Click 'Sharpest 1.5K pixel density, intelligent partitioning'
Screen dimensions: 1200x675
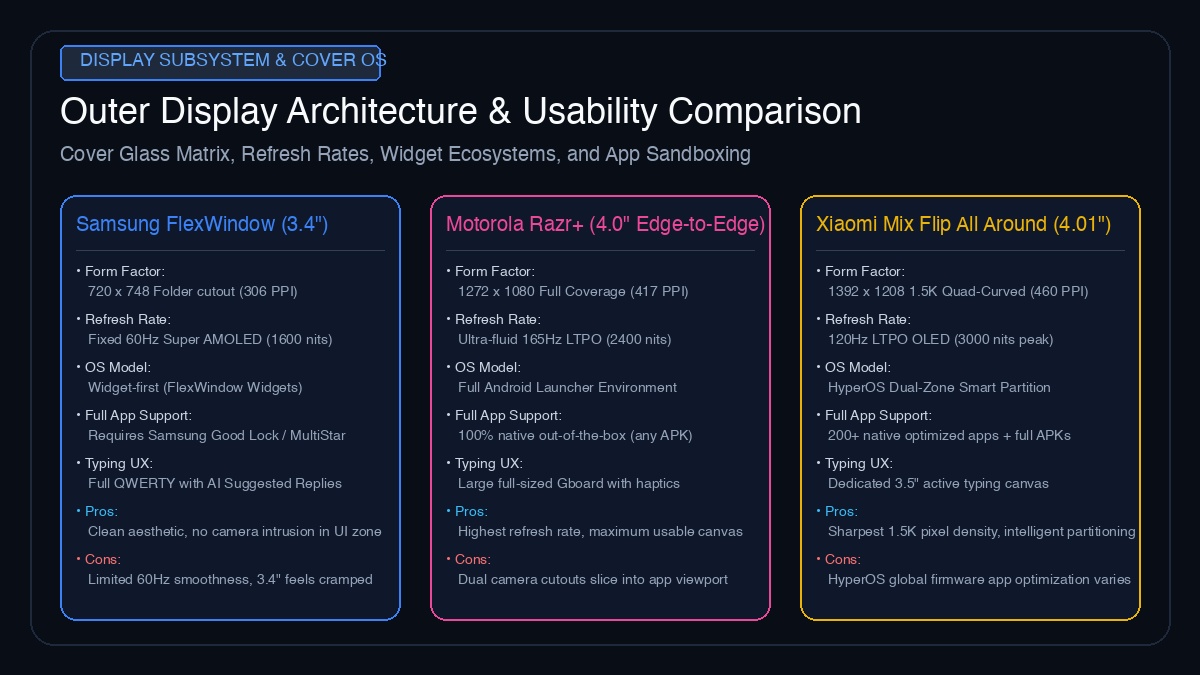982,531
